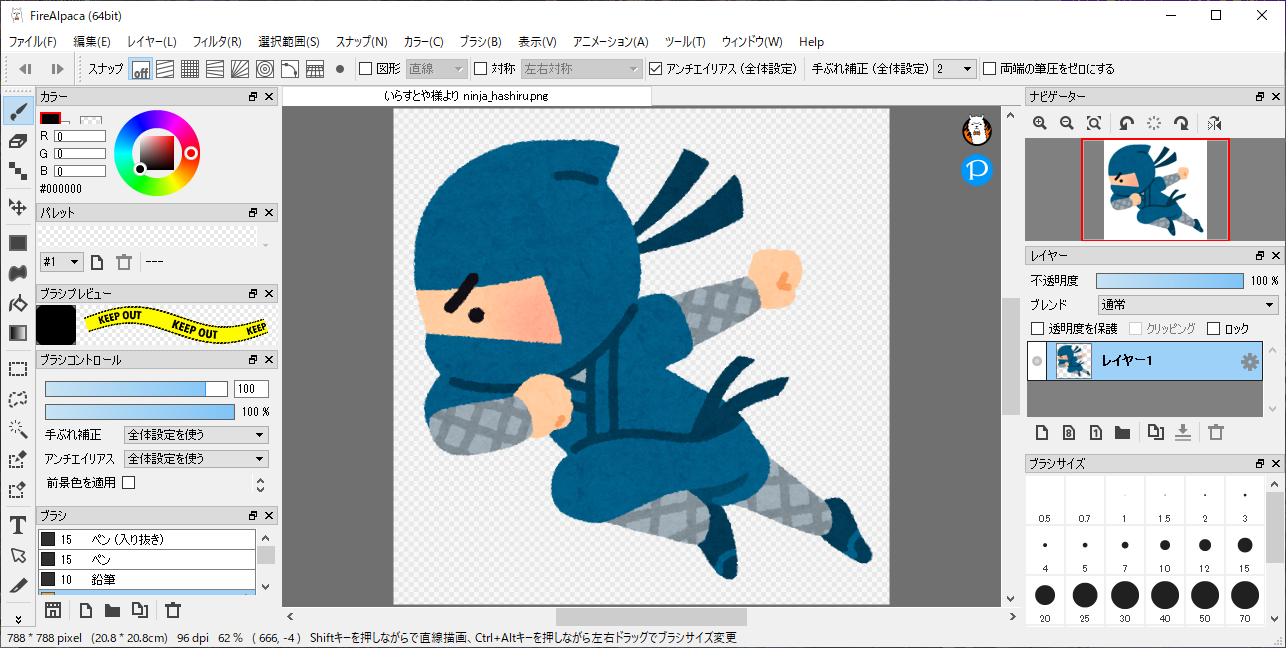1286x648 pixels.
Task: Select the Move tool
Action: 17,207
